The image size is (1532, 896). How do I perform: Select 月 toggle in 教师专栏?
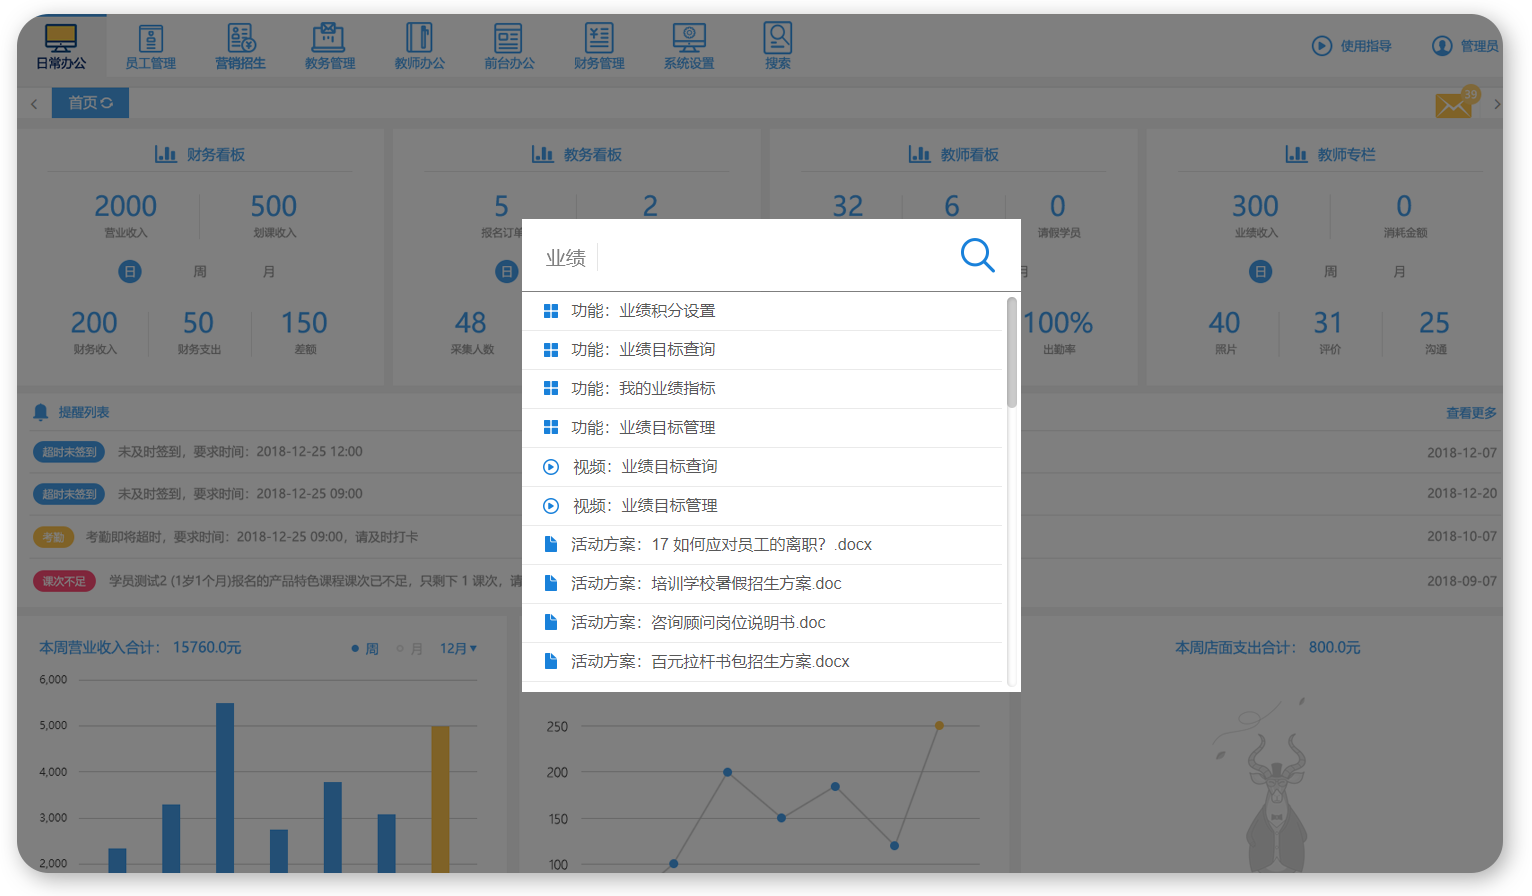tap(1399, 272)
